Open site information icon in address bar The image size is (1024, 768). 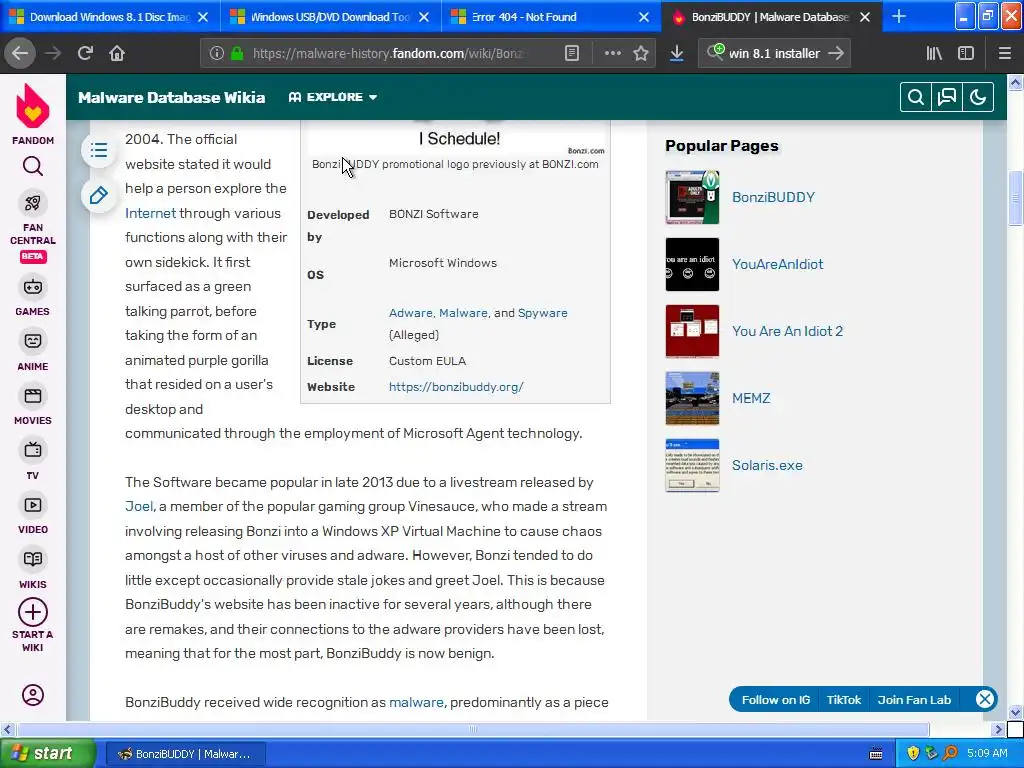tap(216, 53)
